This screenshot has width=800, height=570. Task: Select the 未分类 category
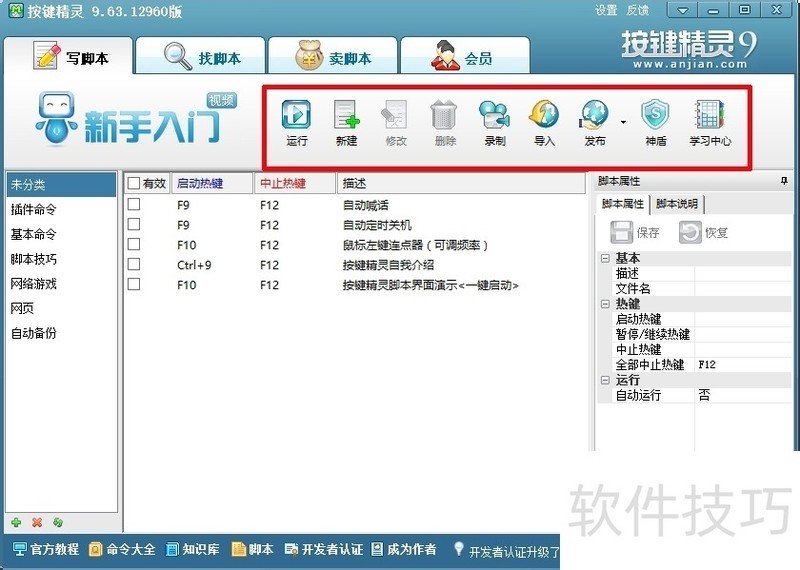click(x=61, y=184)
